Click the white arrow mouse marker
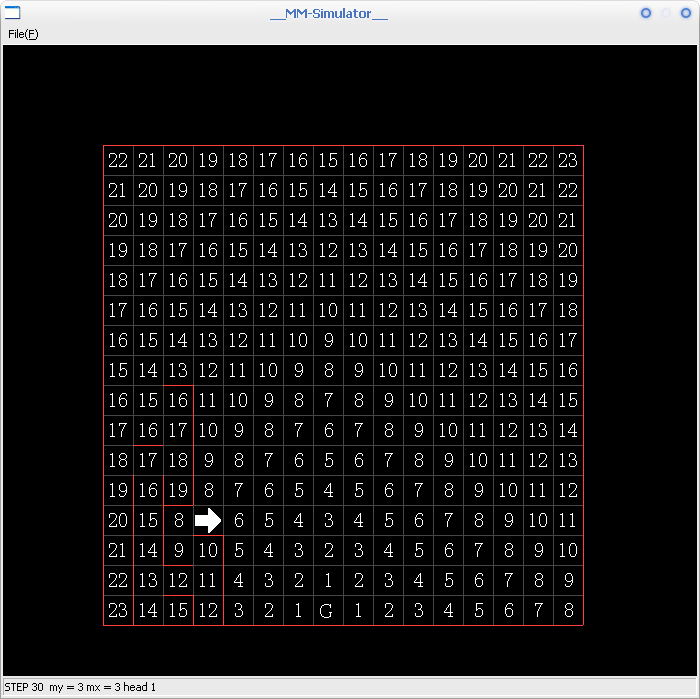 point(208,520)
